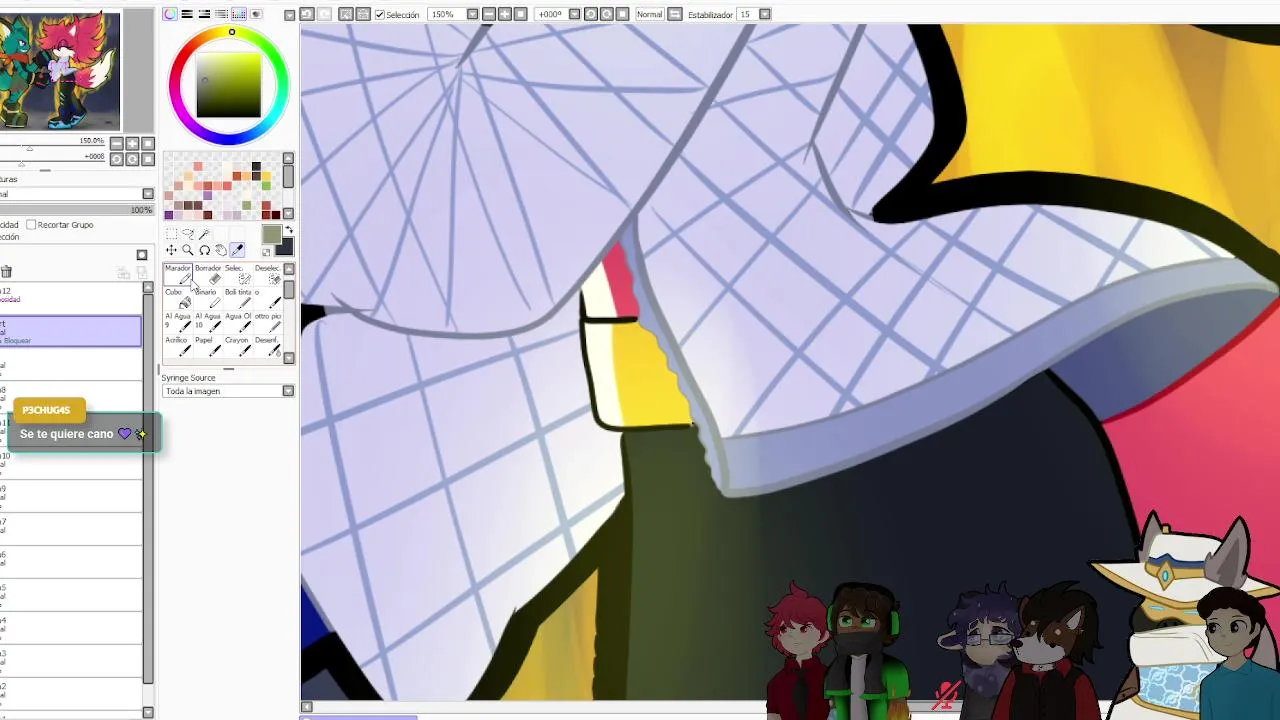Zoom in with top toolbar plus button

[x=505, y=14]
